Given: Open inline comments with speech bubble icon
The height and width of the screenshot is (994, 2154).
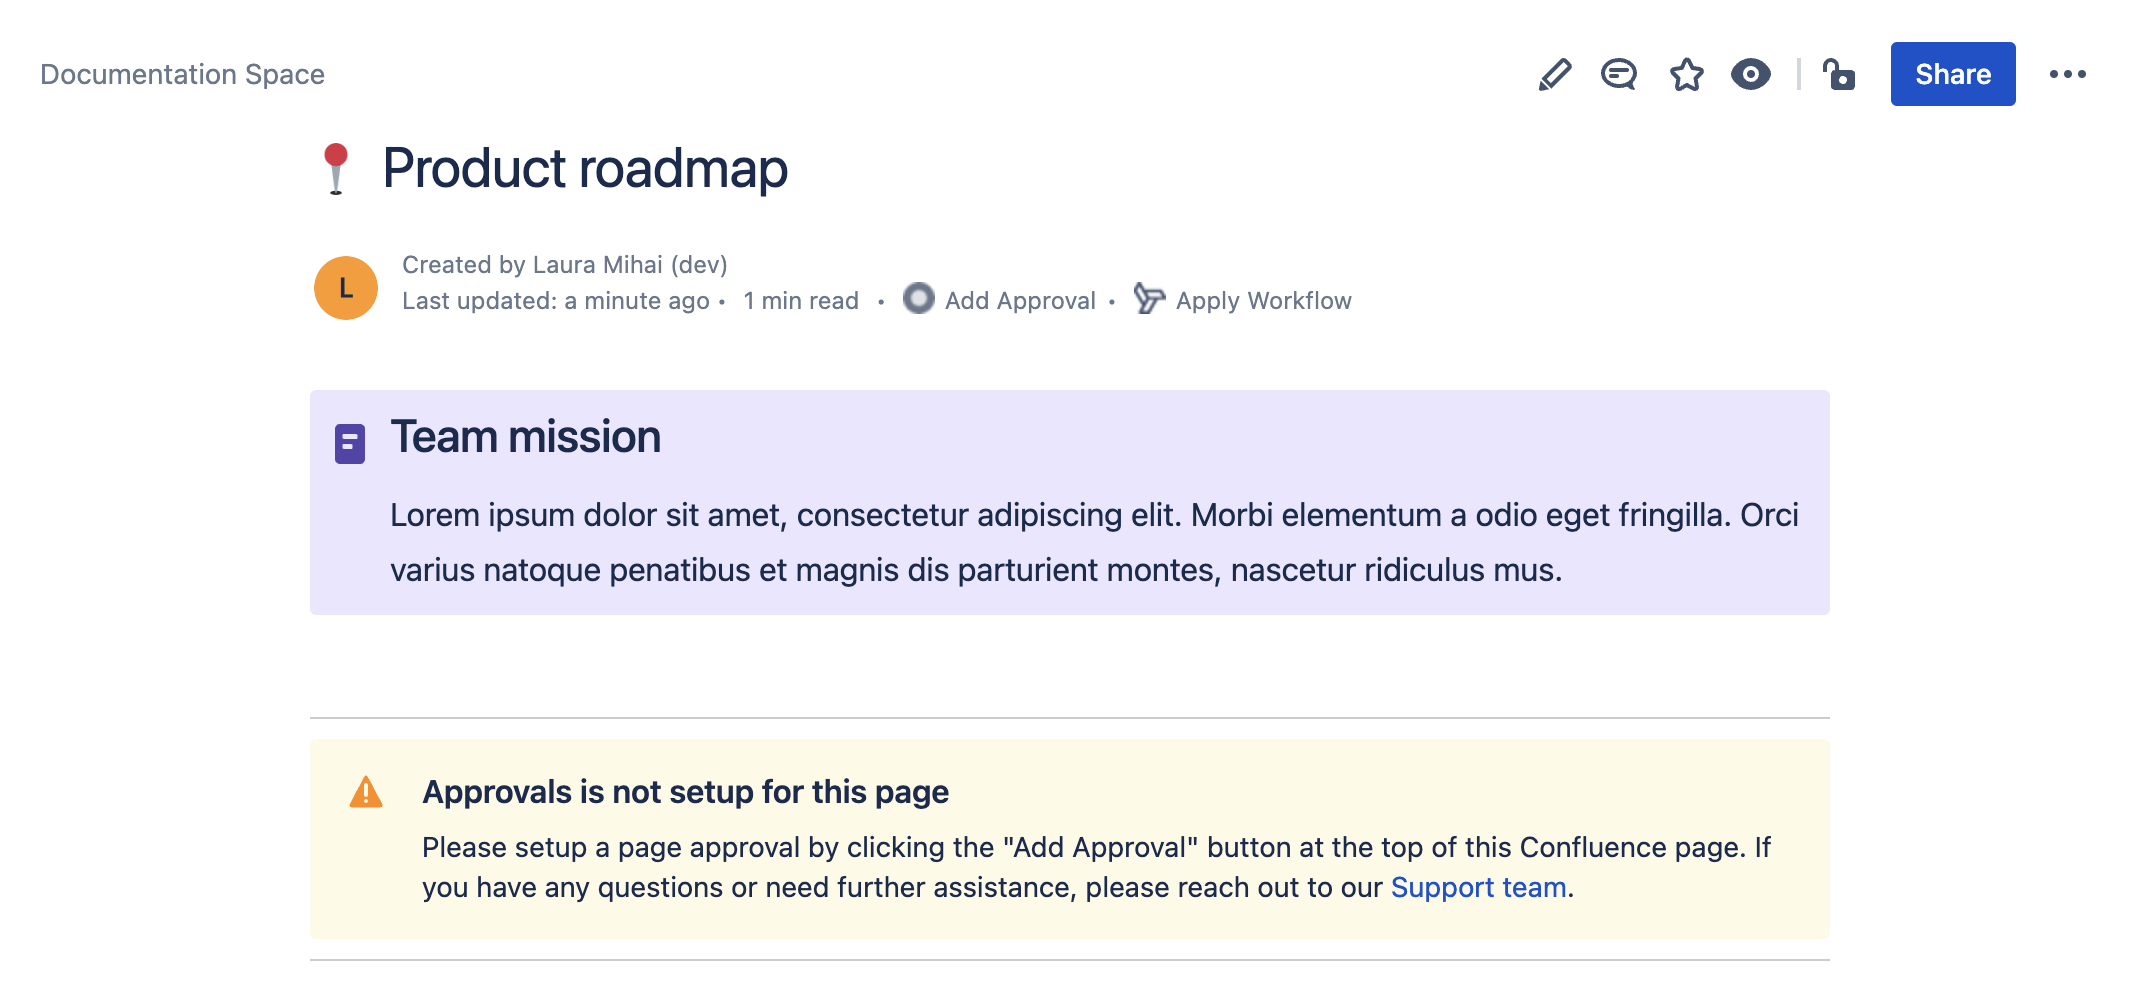Looking at the screenshot, I should (x=1619, y=75).
